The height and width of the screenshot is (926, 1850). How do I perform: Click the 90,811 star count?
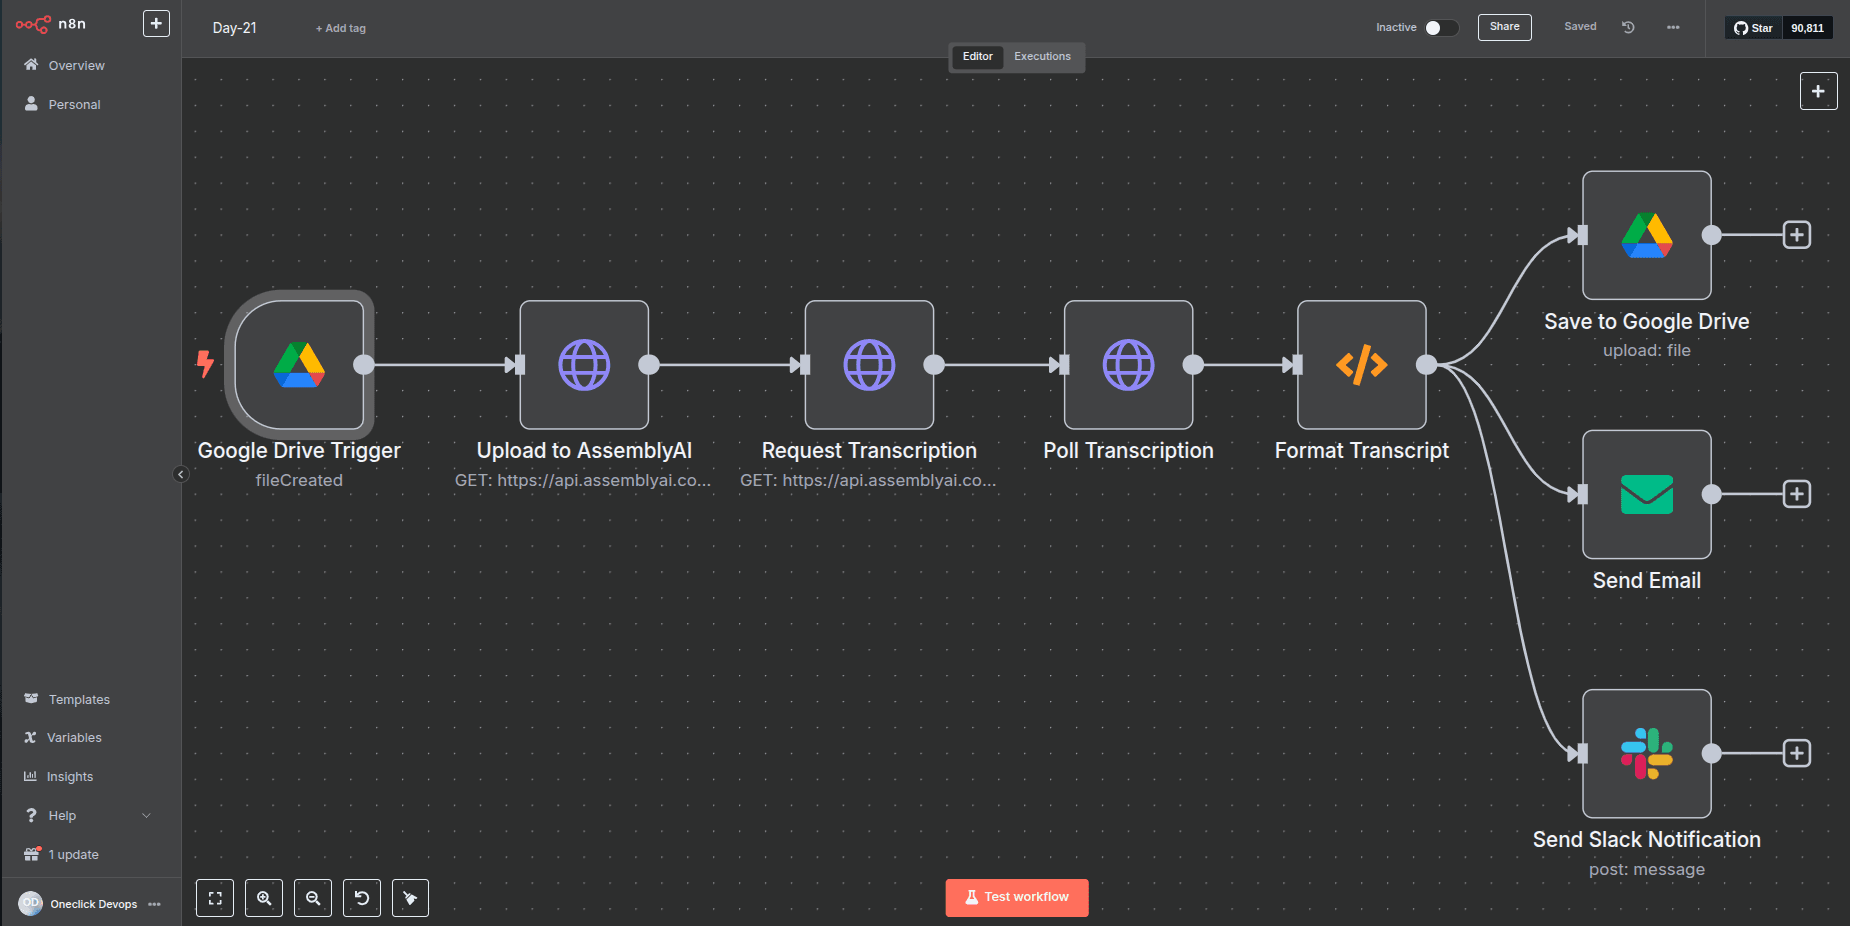click(x=1807, y=28)
